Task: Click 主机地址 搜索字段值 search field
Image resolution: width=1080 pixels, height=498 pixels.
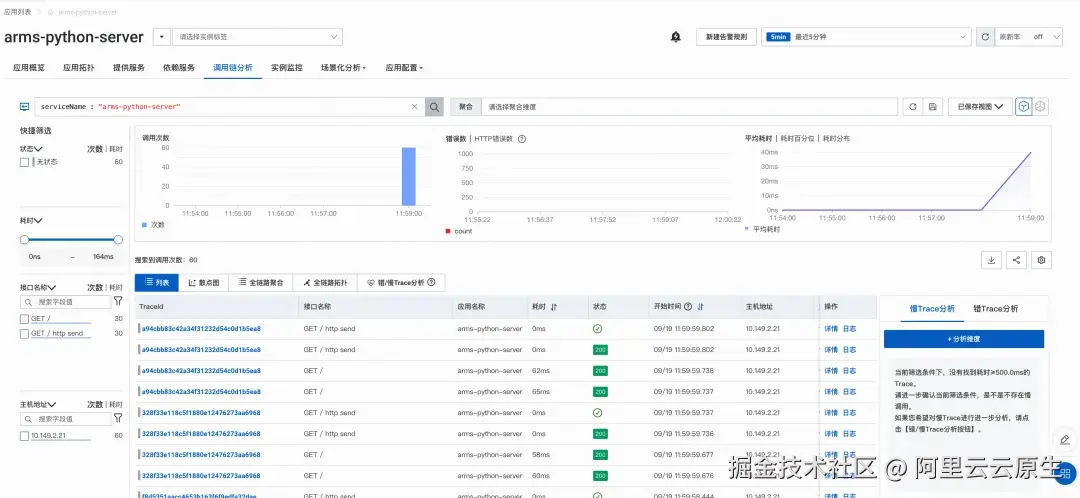Action: coord(65,418)
